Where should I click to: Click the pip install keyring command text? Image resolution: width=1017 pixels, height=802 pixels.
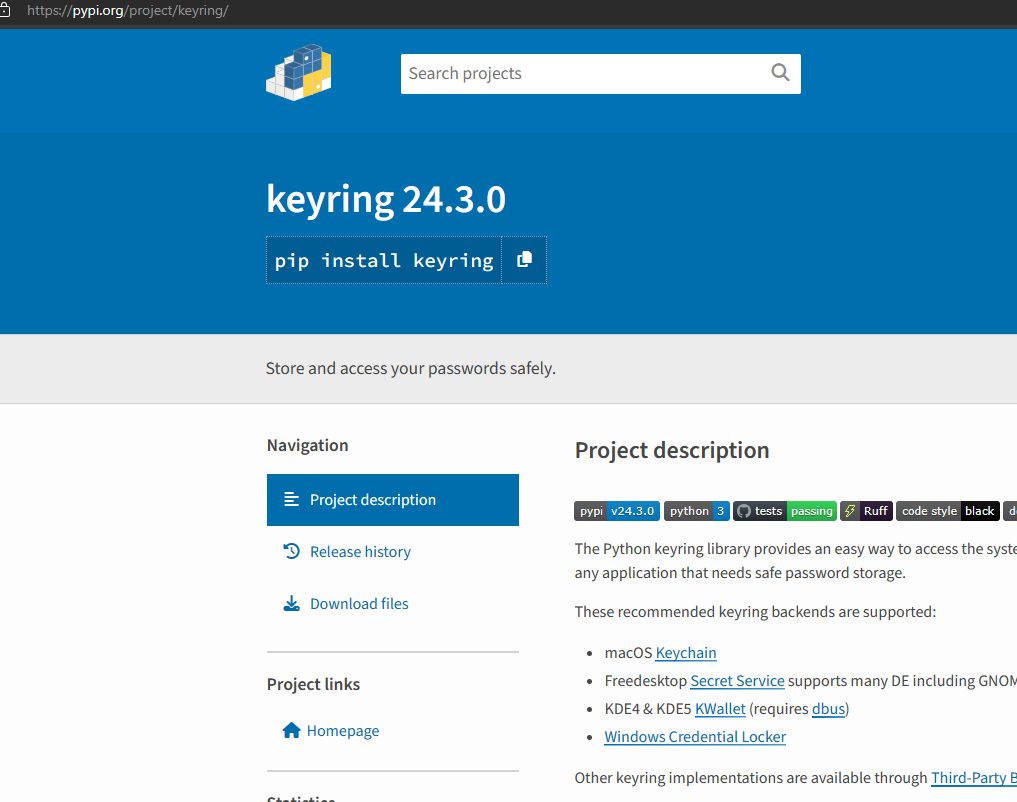(x=384, y=261)
